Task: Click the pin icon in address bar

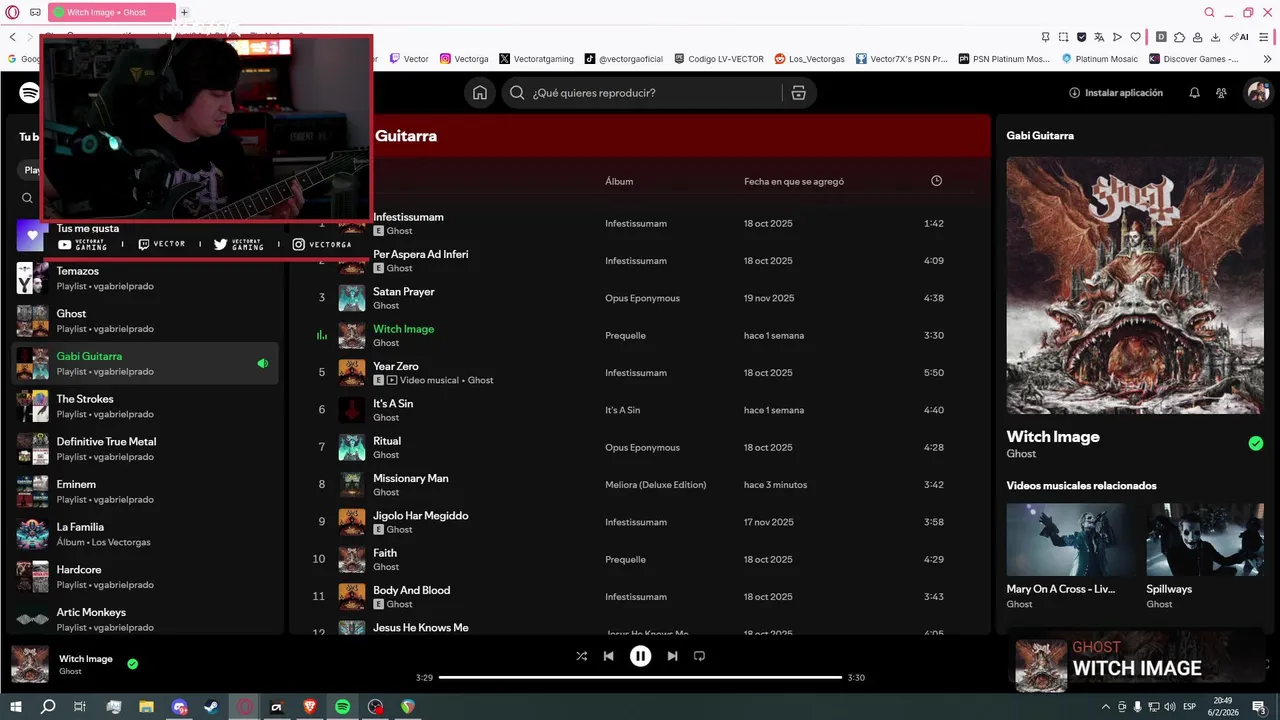Action: pos(1045,37)
